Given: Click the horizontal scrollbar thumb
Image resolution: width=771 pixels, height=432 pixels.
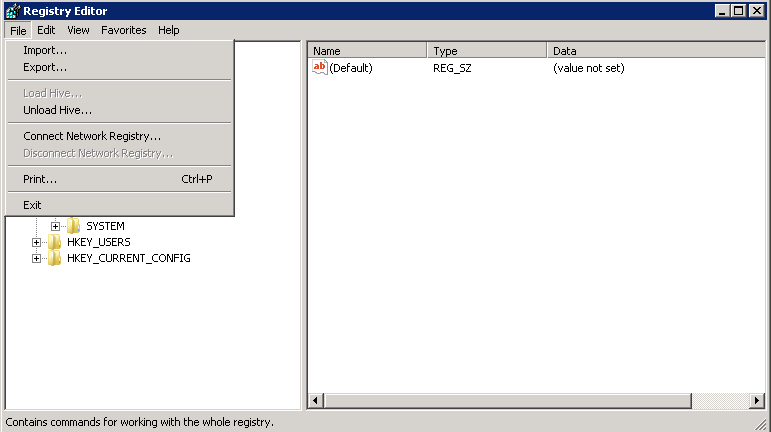Looking at the screenshot, I should (507, 401).
